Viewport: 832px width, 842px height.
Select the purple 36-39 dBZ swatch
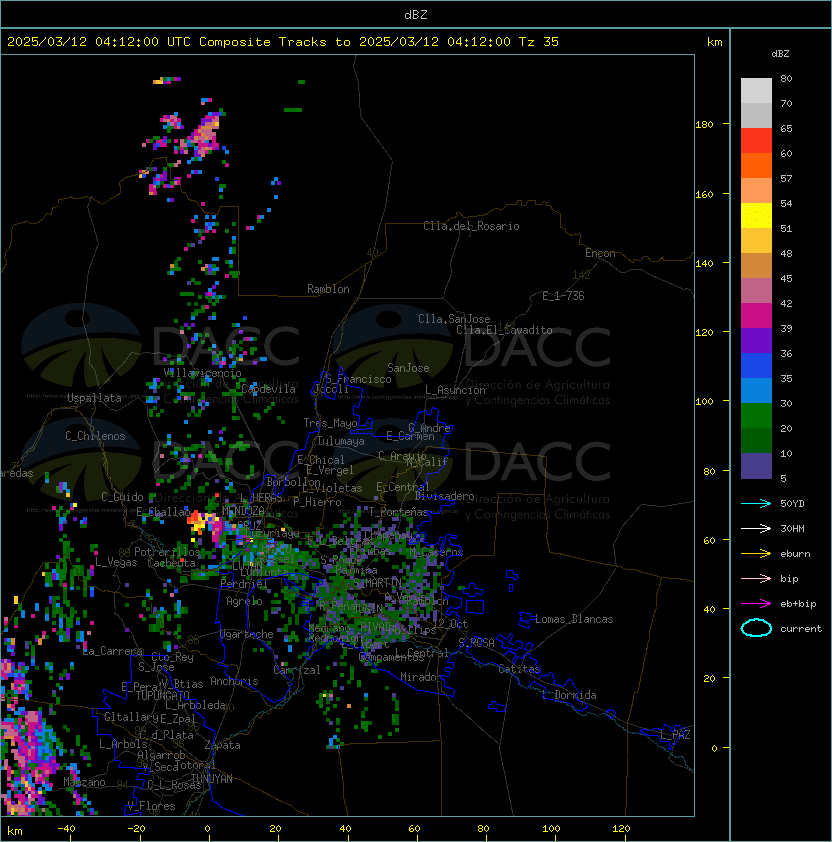756,340
